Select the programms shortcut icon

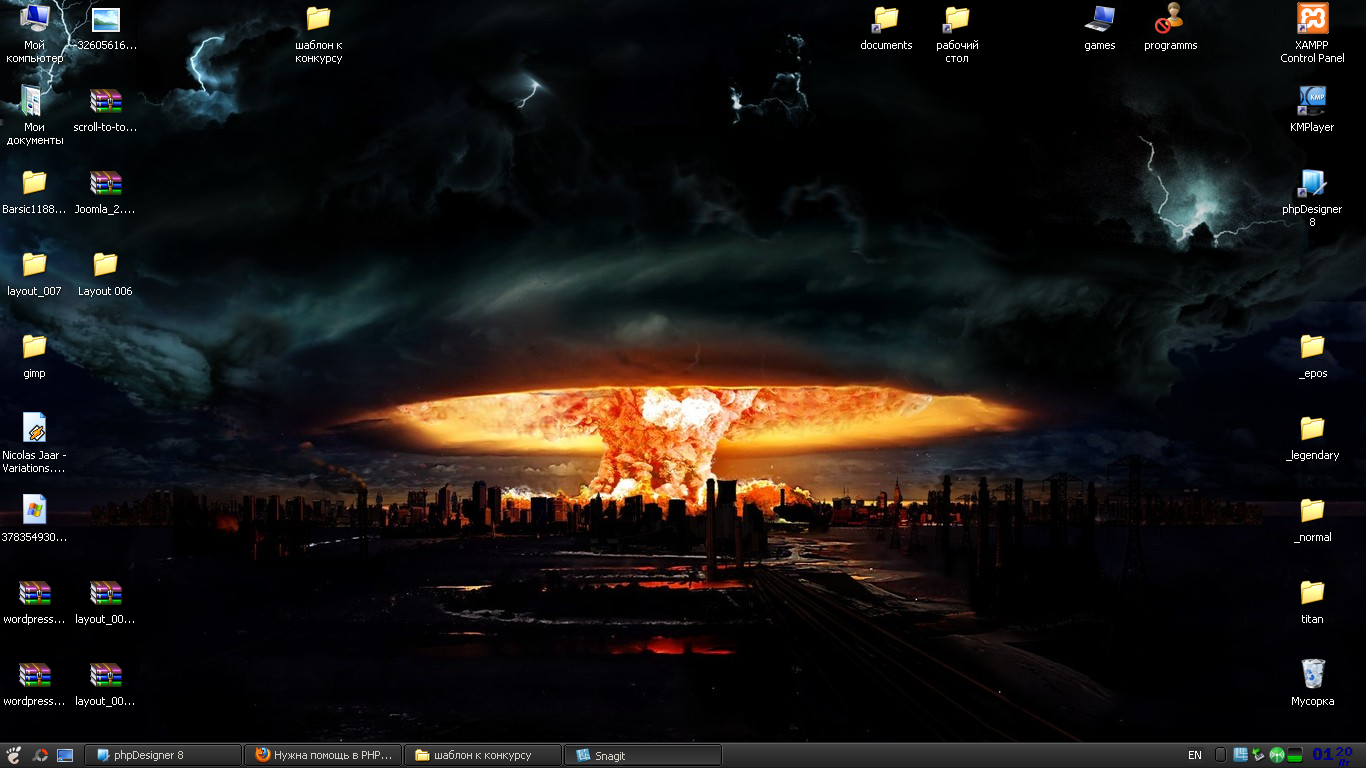point(1170,20)
